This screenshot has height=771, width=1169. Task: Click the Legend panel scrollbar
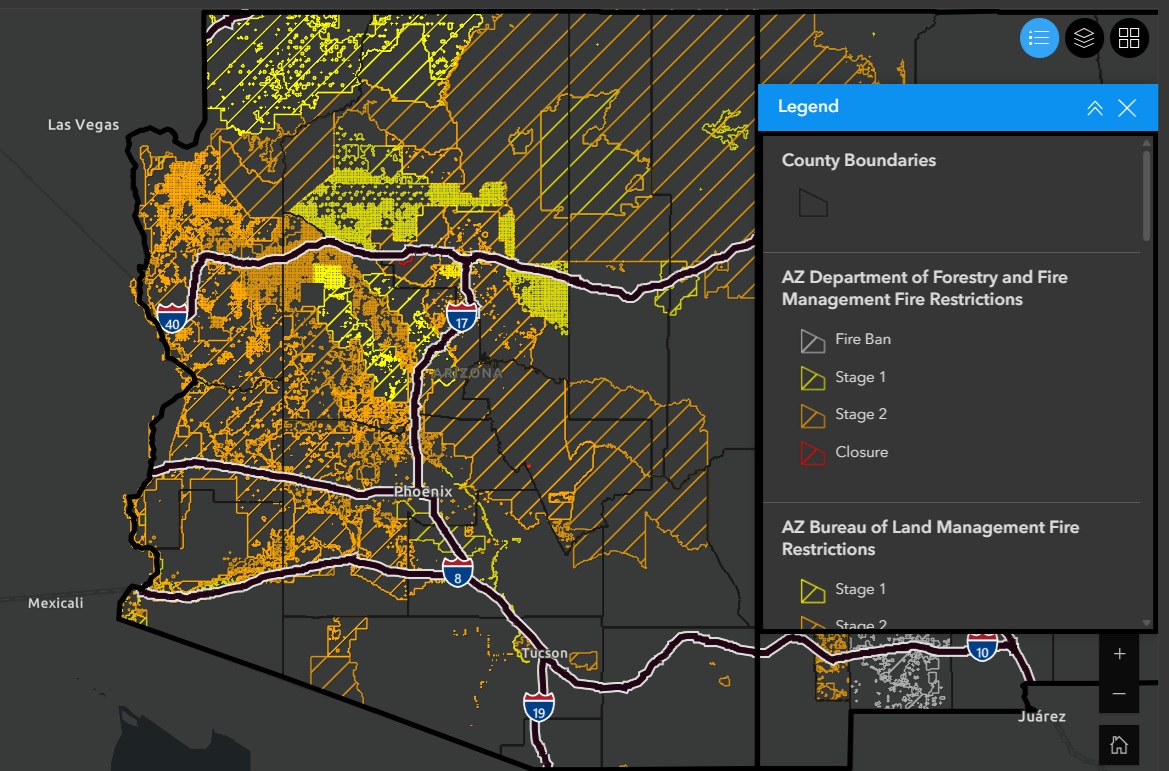coord(1147,195)
